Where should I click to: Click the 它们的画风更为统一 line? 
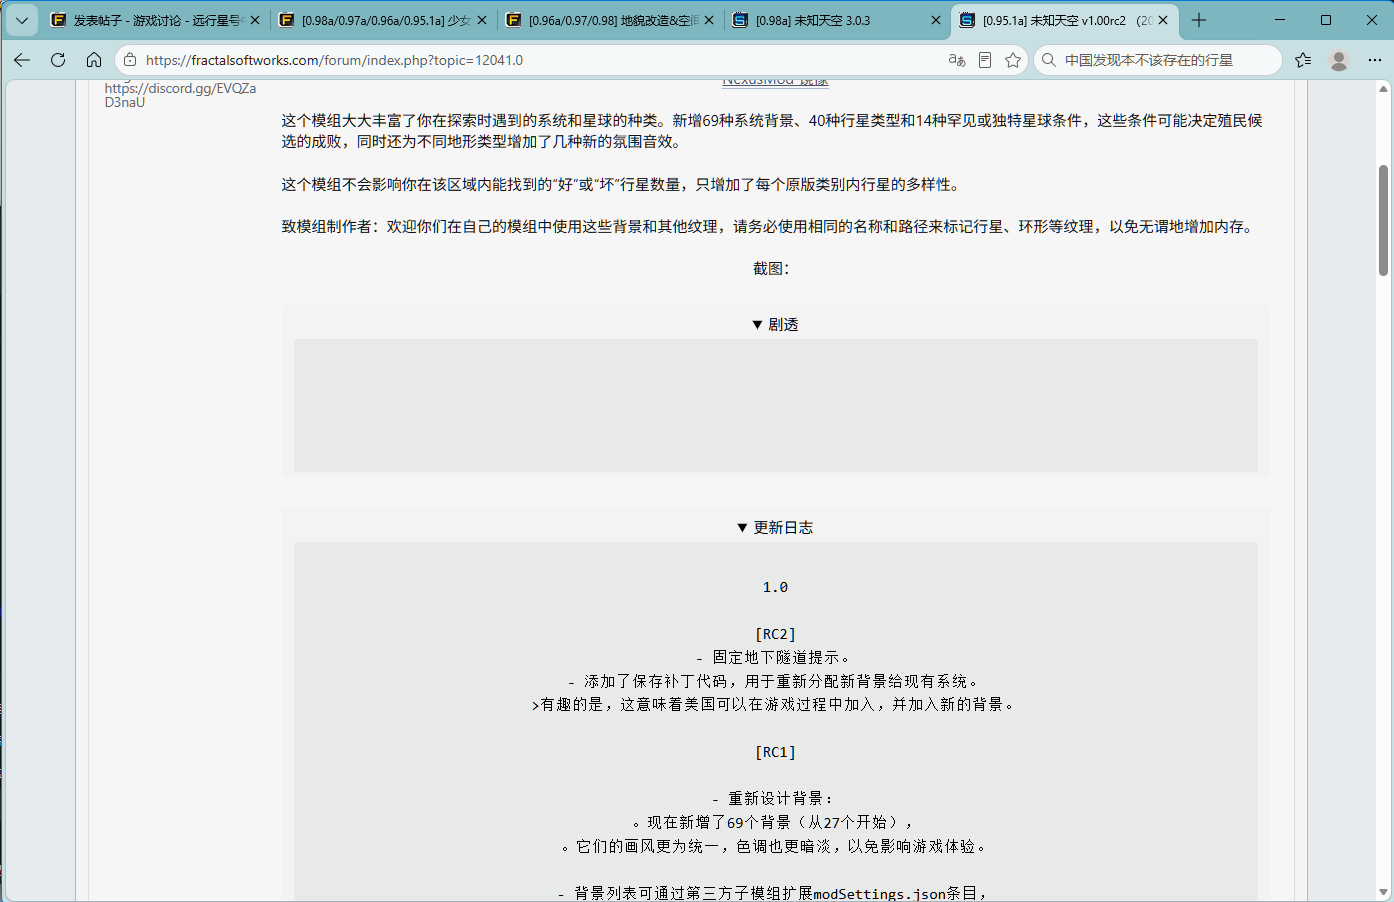coord(775,846)
